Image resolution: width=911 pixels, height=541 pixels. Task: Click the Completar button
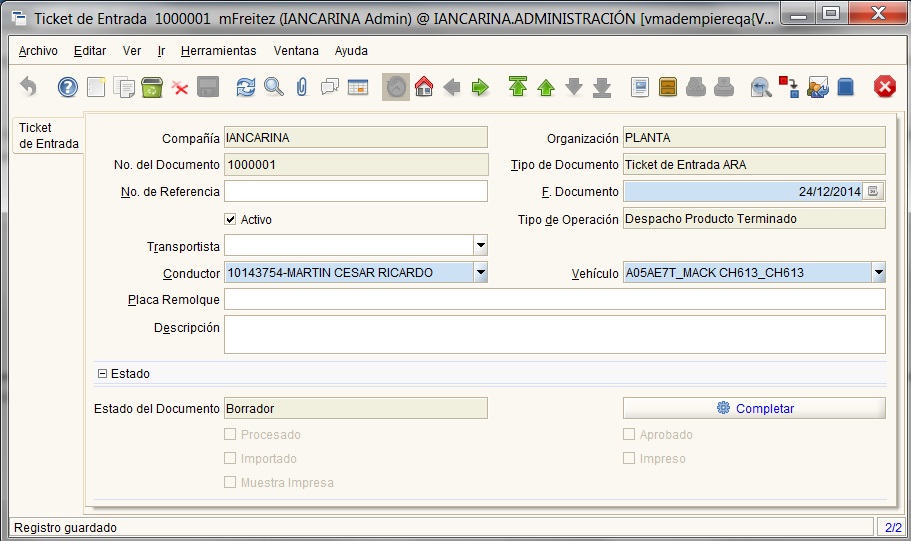[x=754, y=408]
